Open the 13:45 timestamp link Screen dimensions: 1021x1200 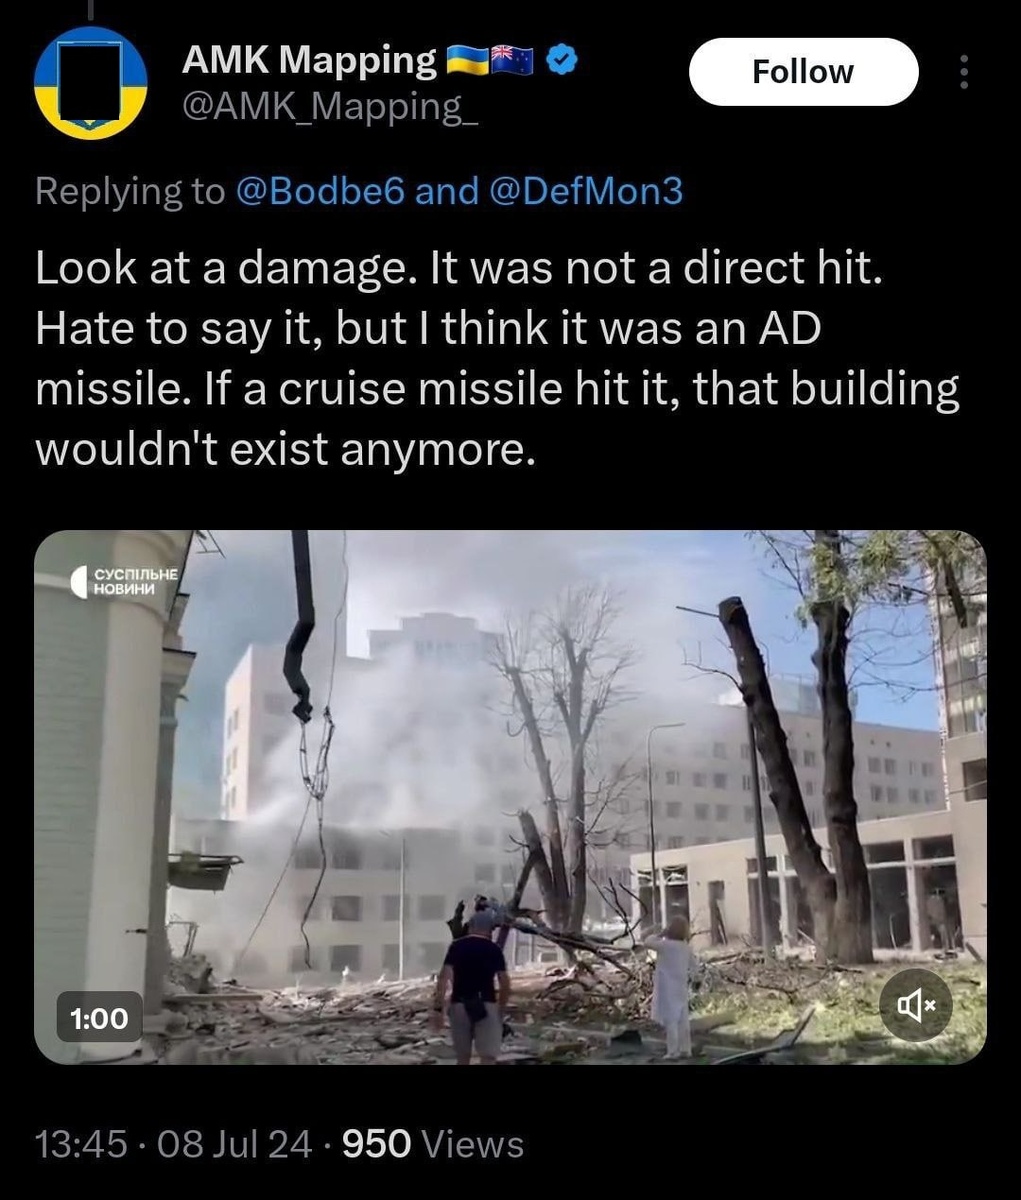point(81,1143)
